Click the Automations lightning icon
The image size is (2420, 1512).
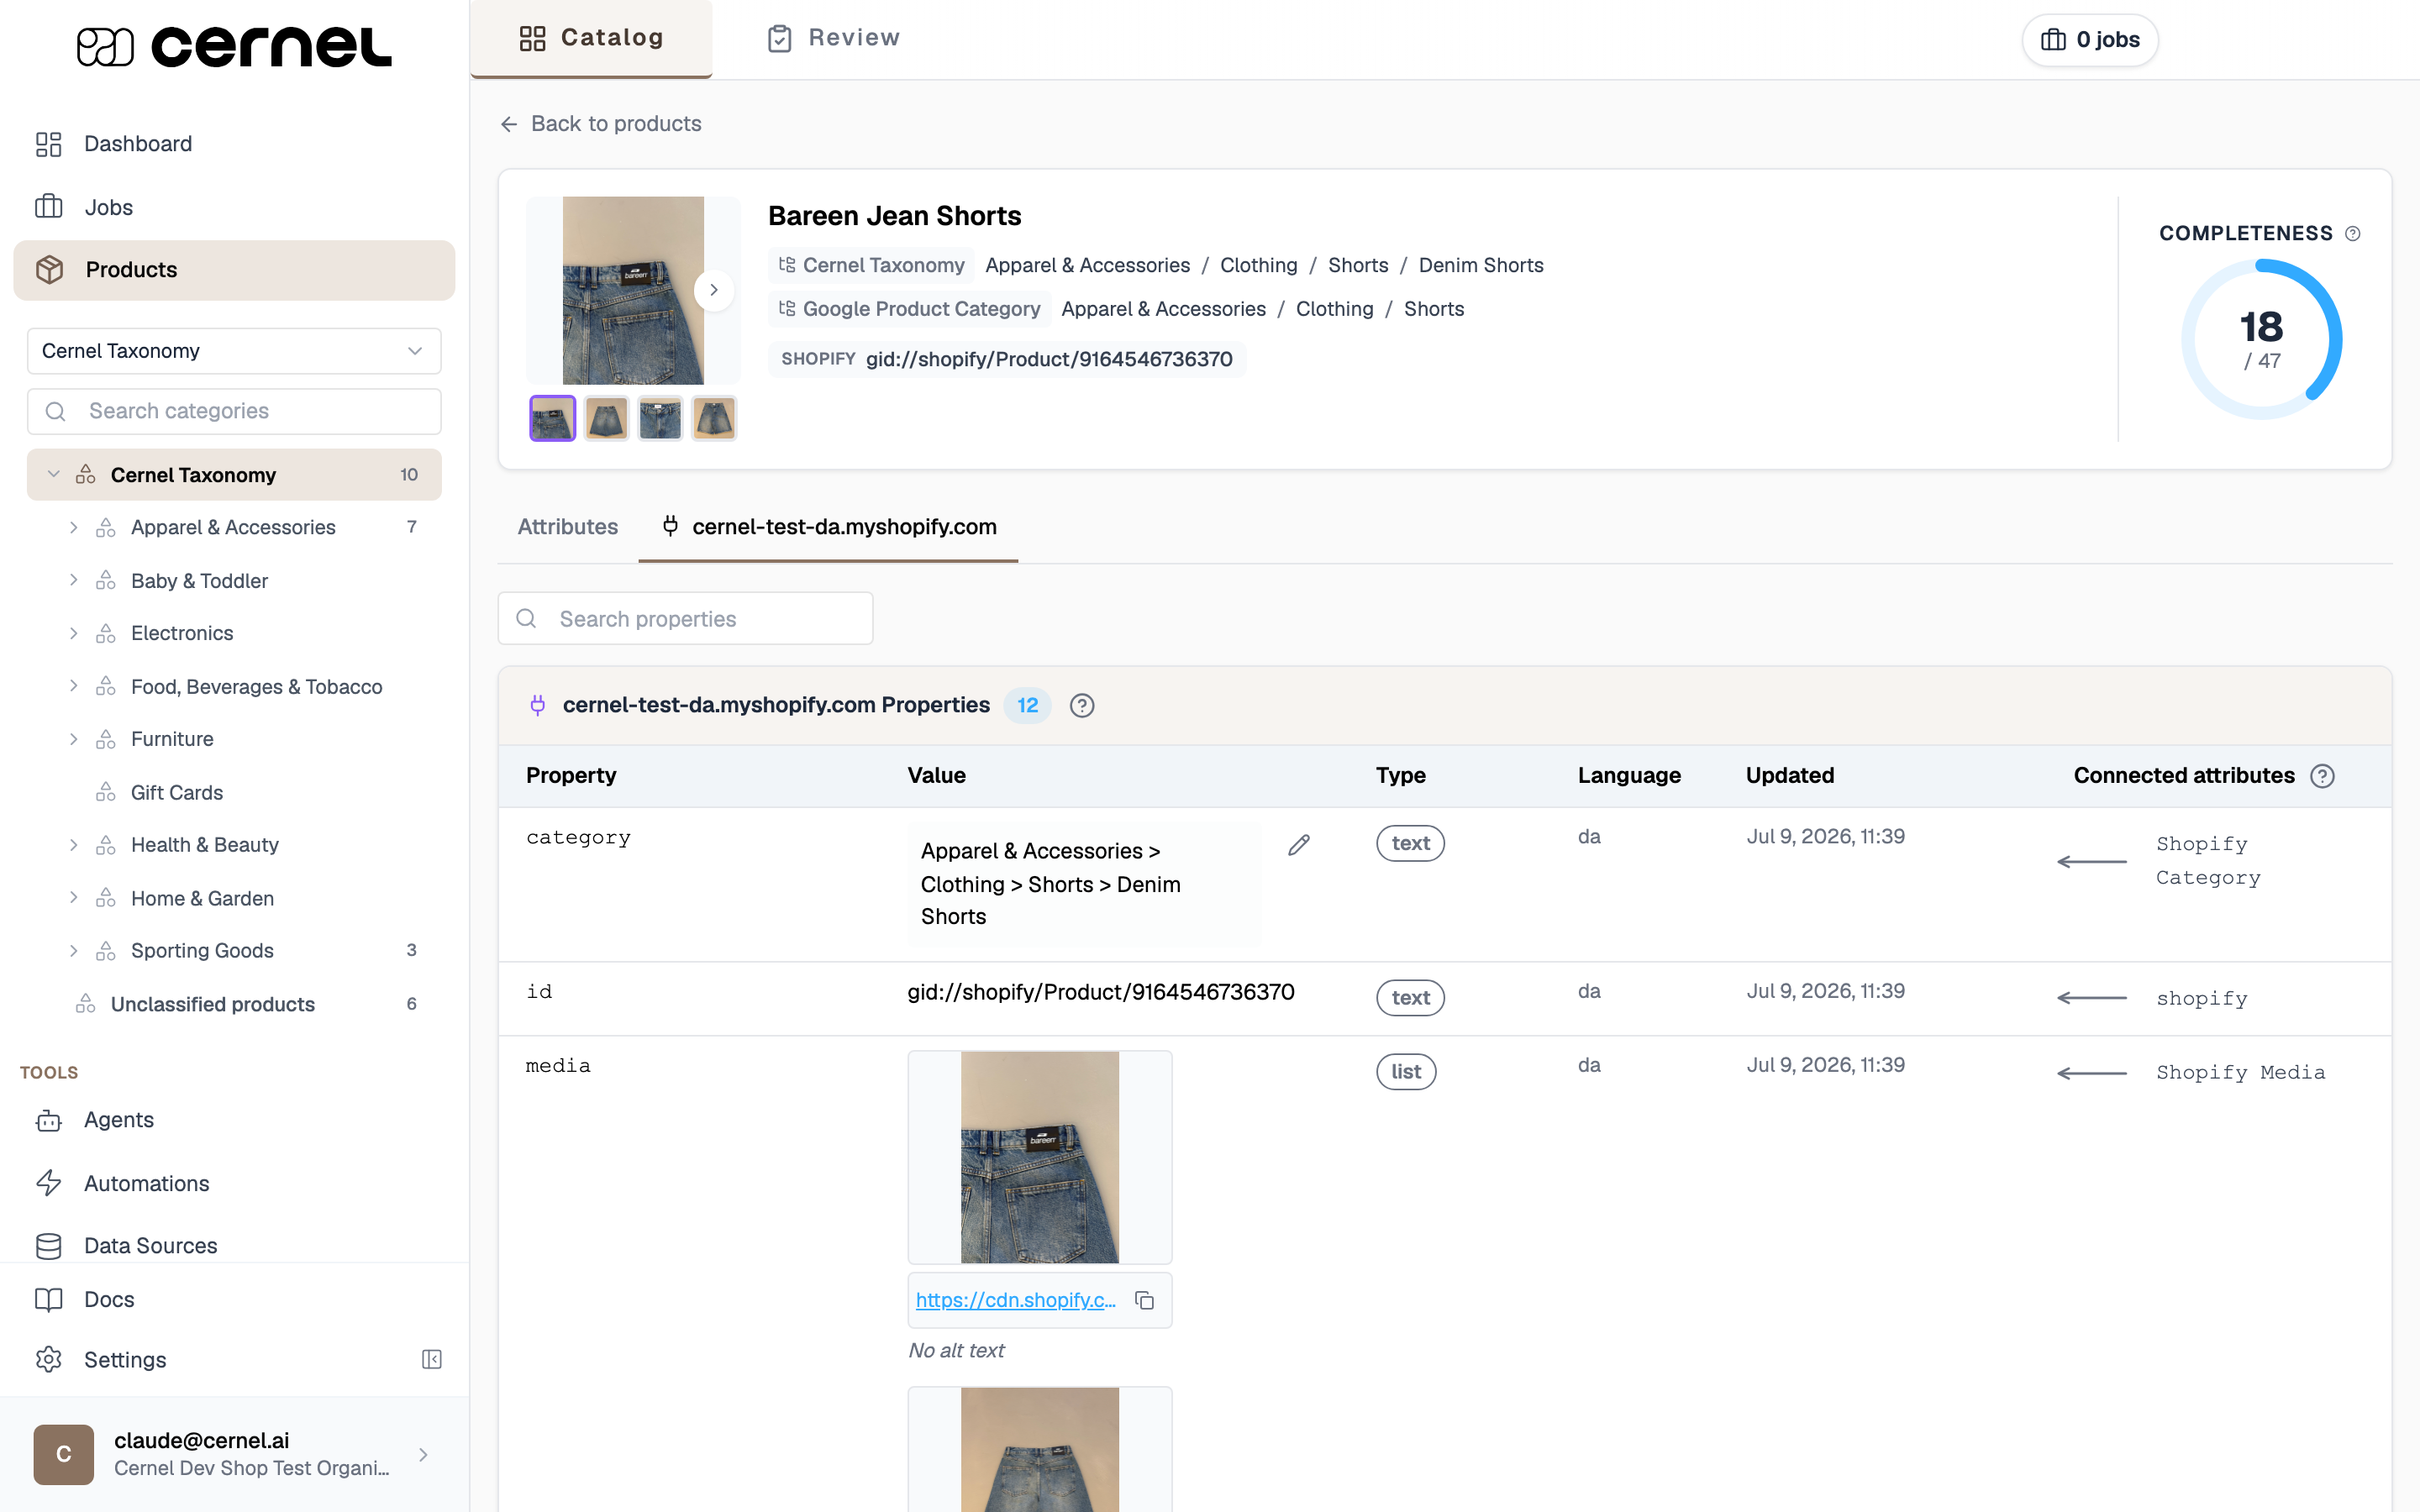(x=49, y=1183)
